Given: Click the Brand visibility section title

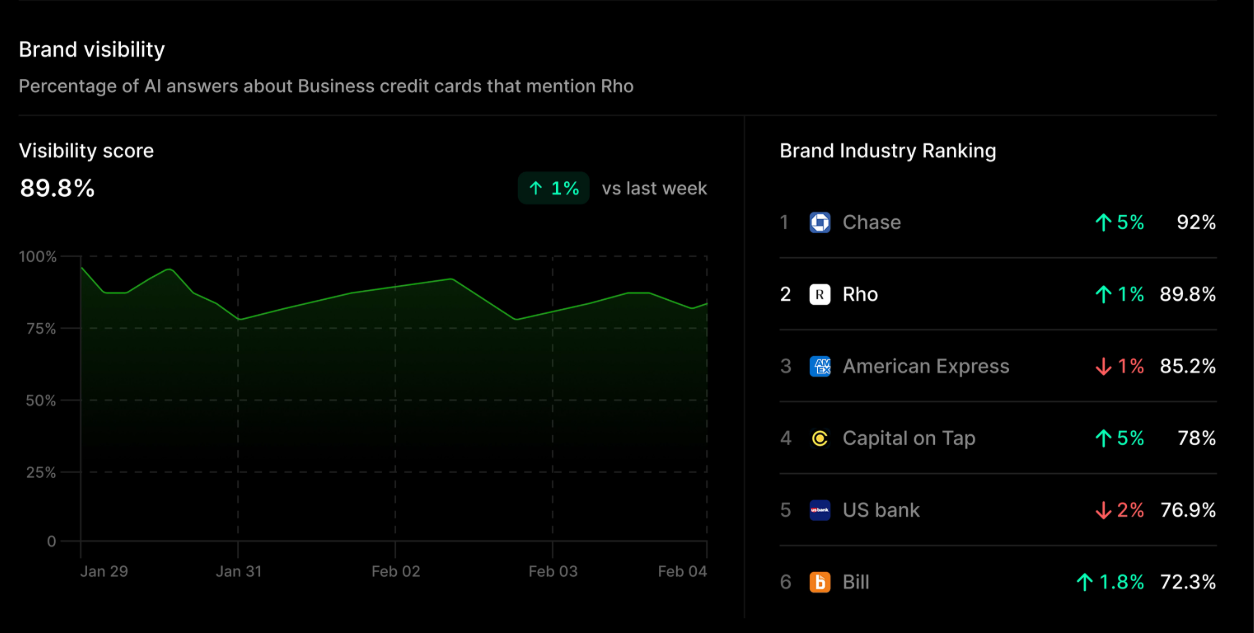Looking at the screenshot, I should point(92,50).
